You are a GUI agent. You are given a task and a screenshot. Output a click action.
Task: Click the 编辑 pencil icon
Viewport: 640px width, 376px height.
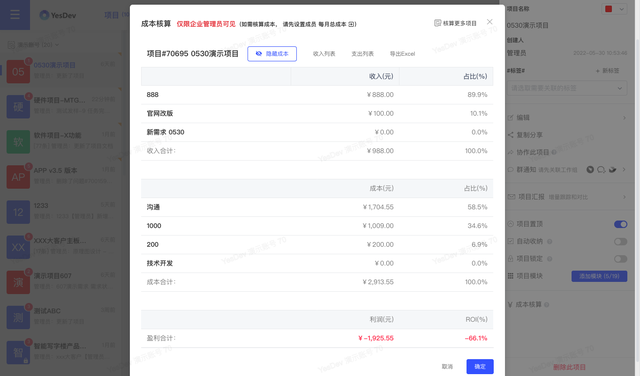[x=510, y=118]
